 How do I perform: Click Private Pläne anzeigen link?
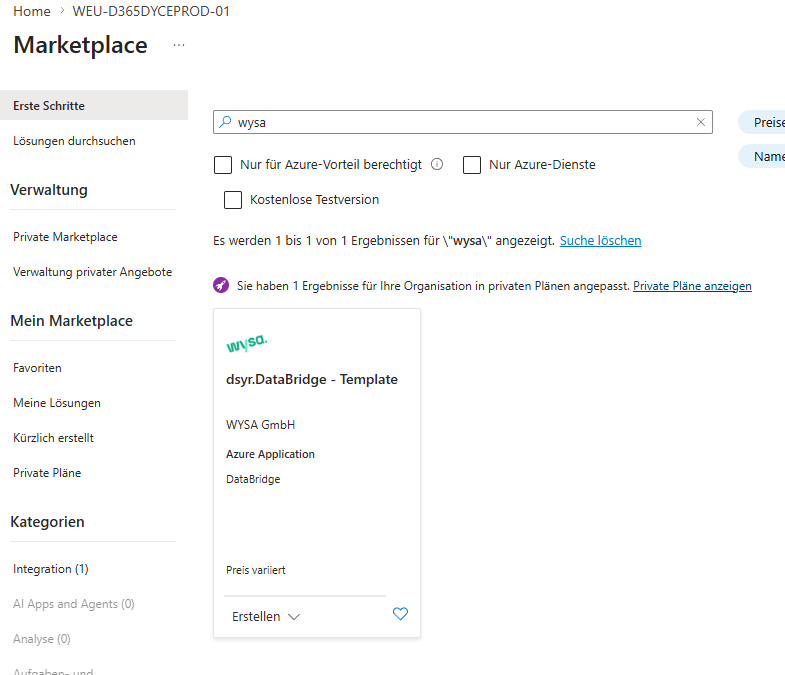(692, 285)
